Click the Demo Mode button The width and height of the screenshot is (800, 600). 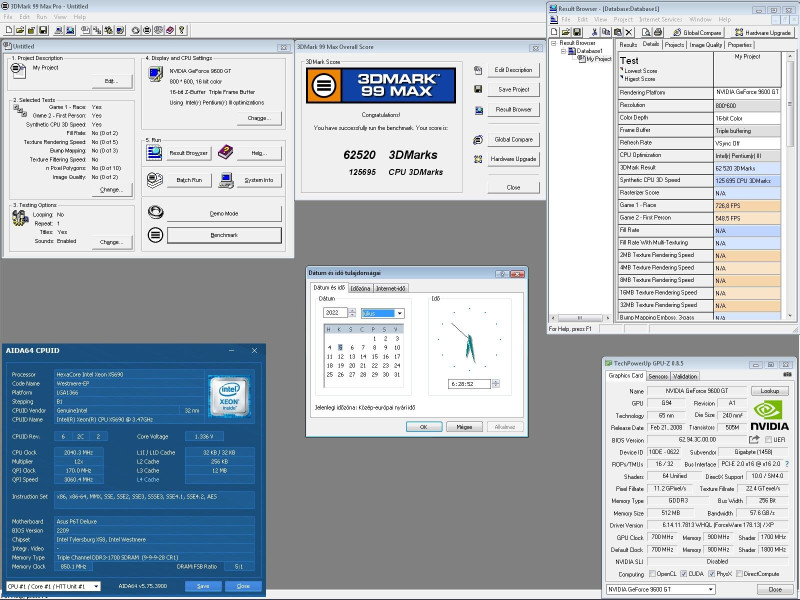[x=224, y=214]
